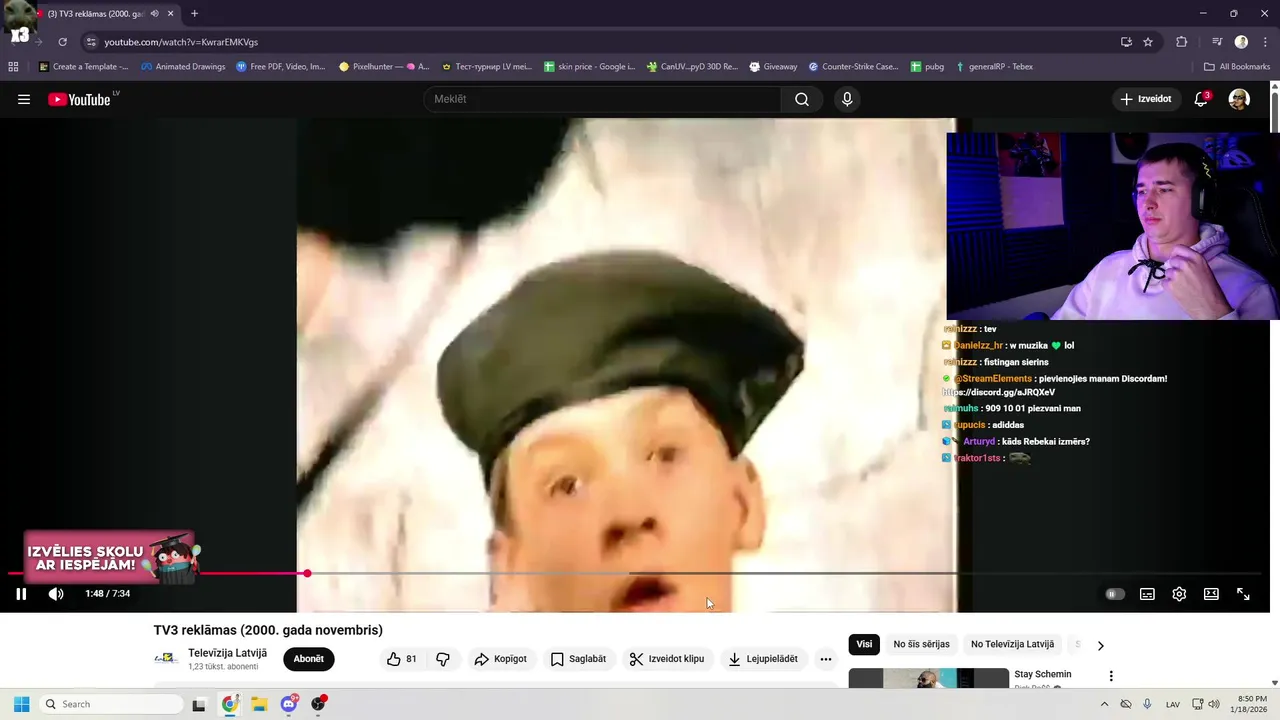Open Create a Template bookmark
The width and height of the screenshot is (1280, 720).
(x=83, y=67)
